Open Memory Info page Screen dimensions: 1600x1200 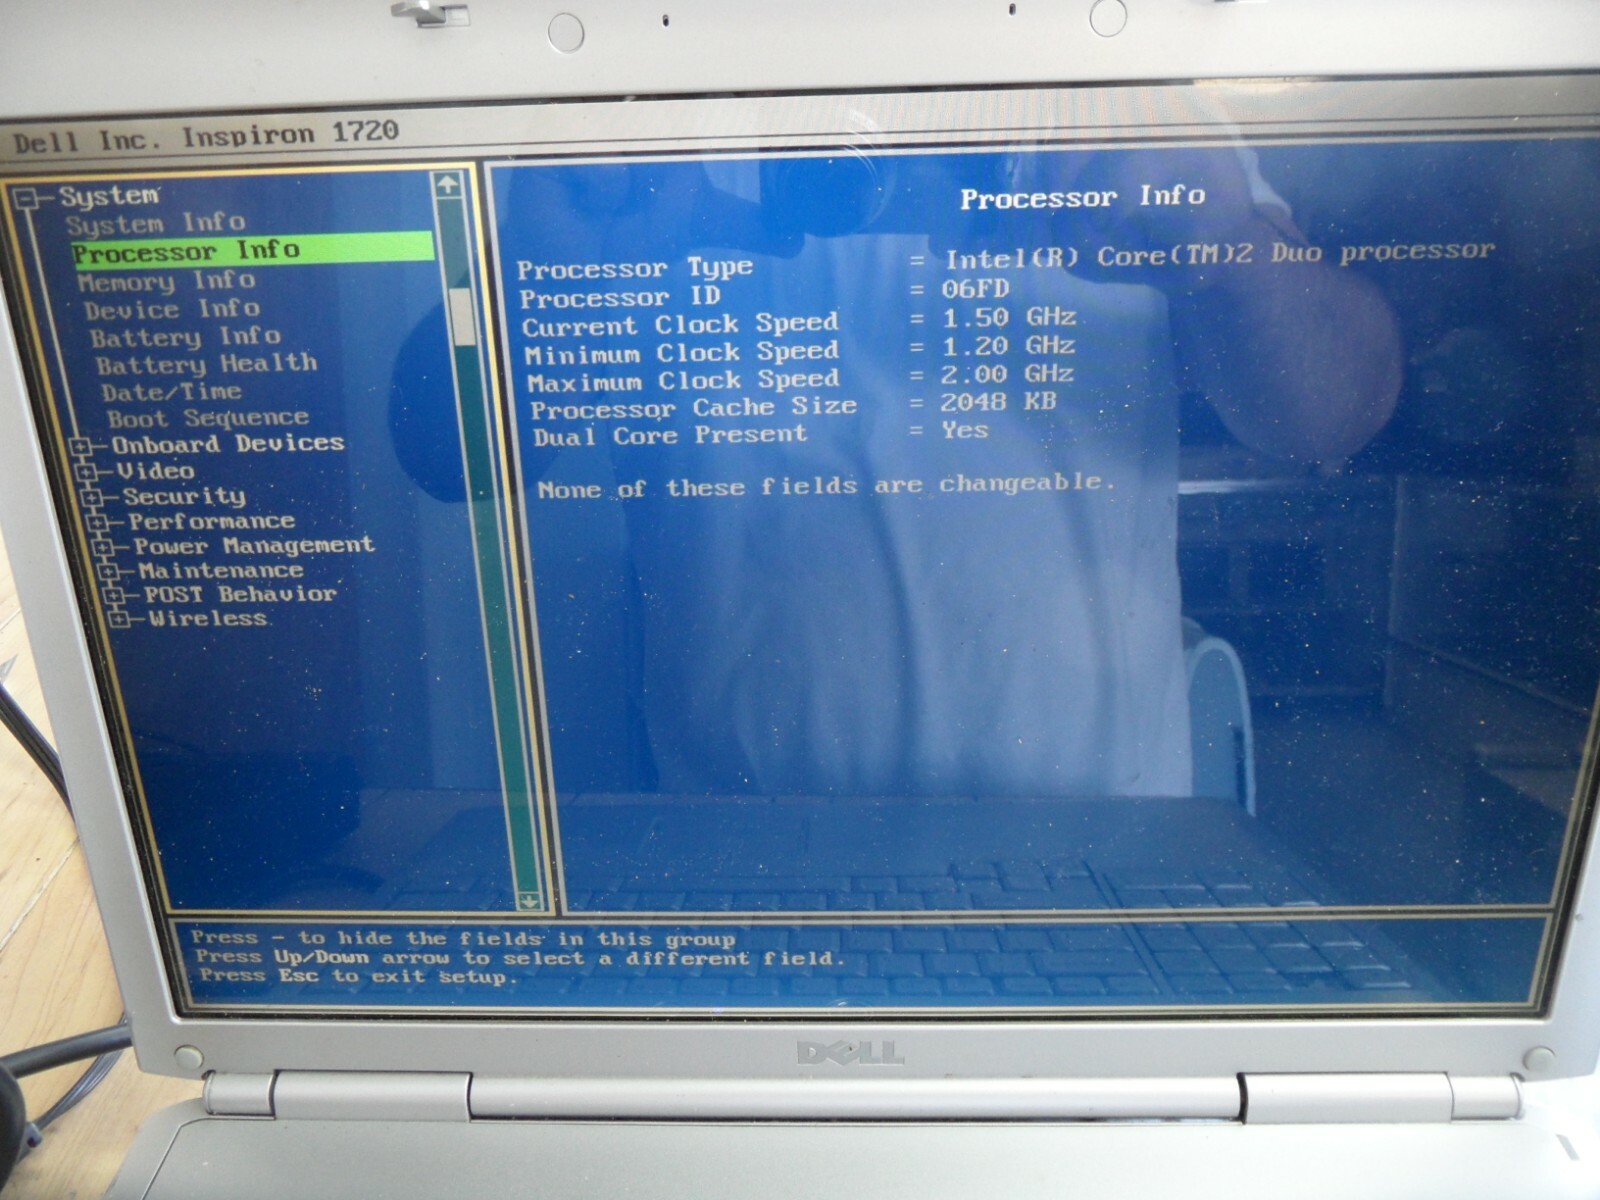tap(167, 281)
